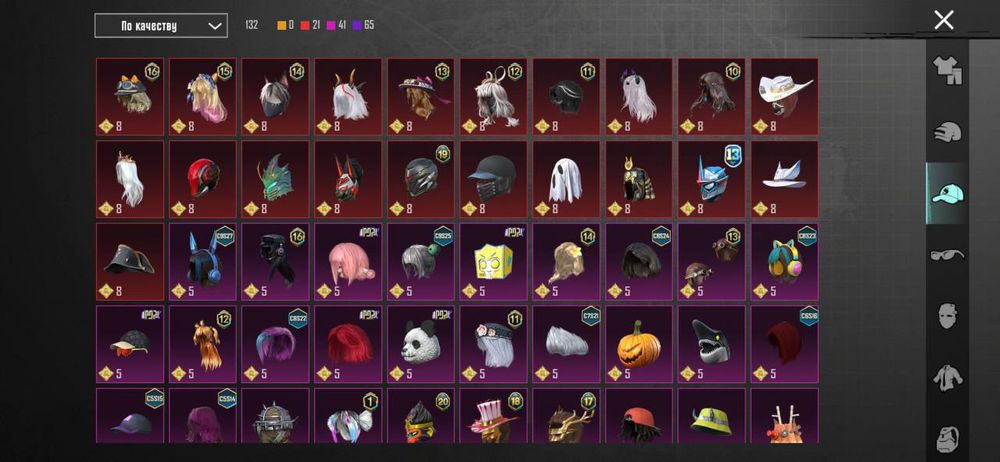Viewport: 1000px width, 462px height.
Task: Select the cap headwear category icon
Action: (x=947, y=193)
